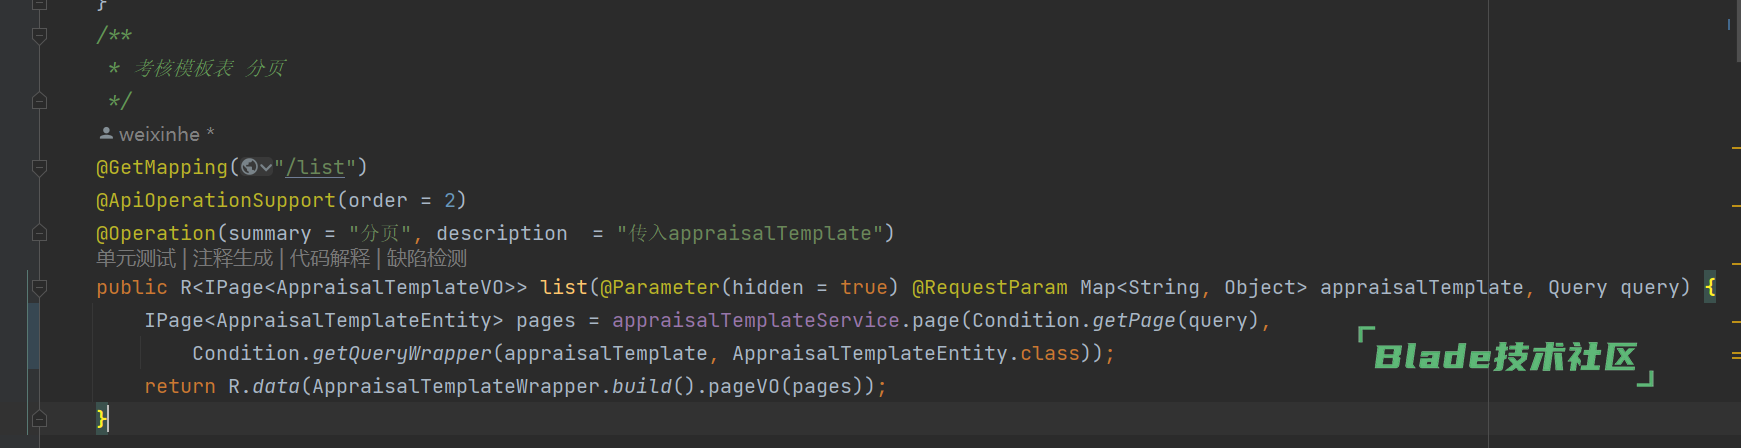Image resolution: width=1741 pixels, height=448 pixels.
Task: Click the globe endpoint icon in @GetMapping
Action: click(x=249, y=167)
